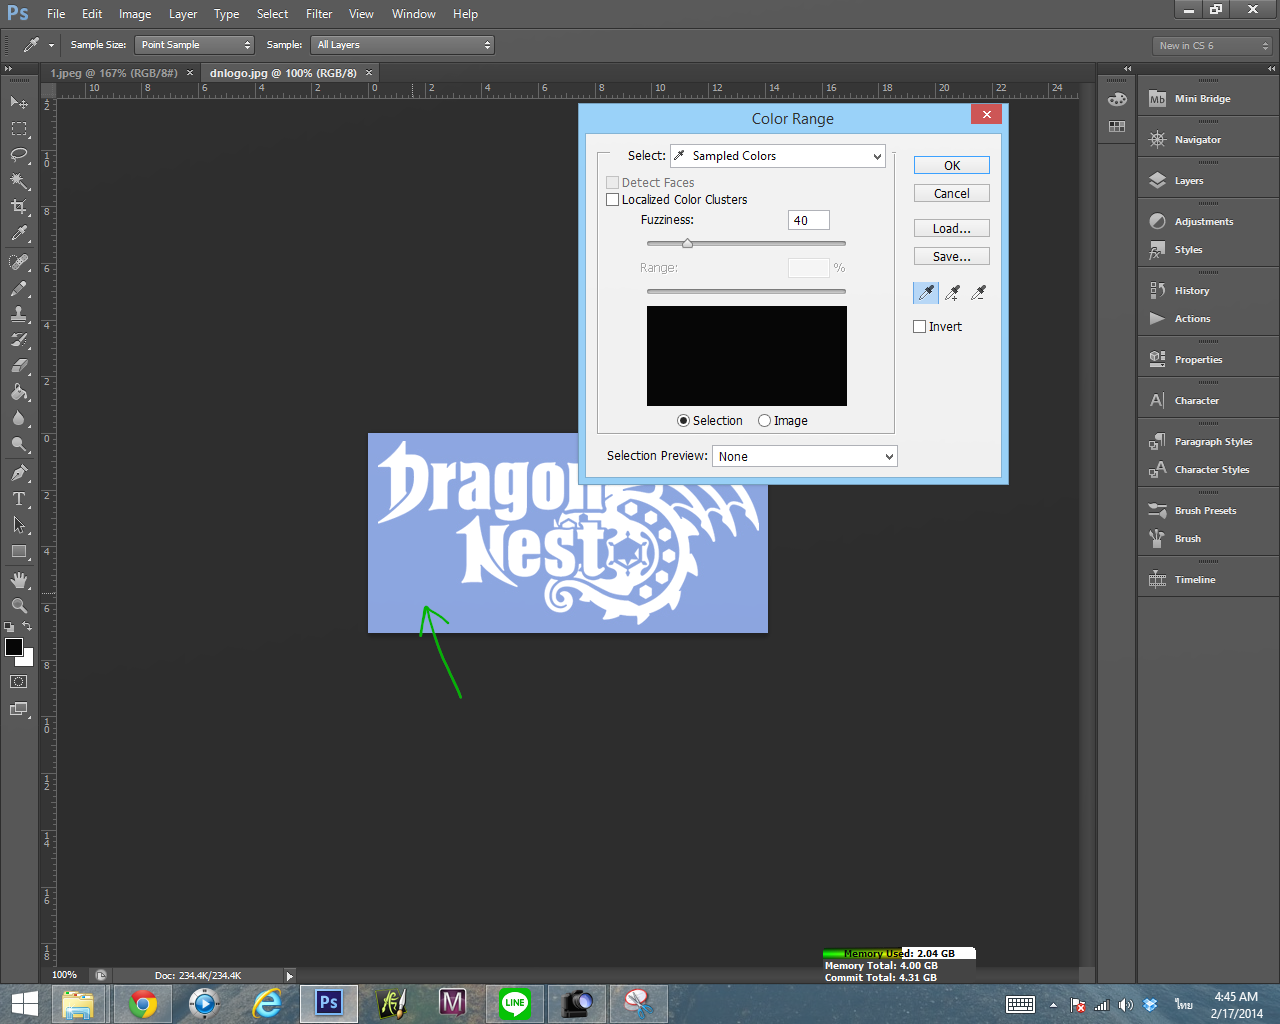Screen dimensions: 1280x1024
Task: Select the Pen tool
Action: tap(19, 472)
